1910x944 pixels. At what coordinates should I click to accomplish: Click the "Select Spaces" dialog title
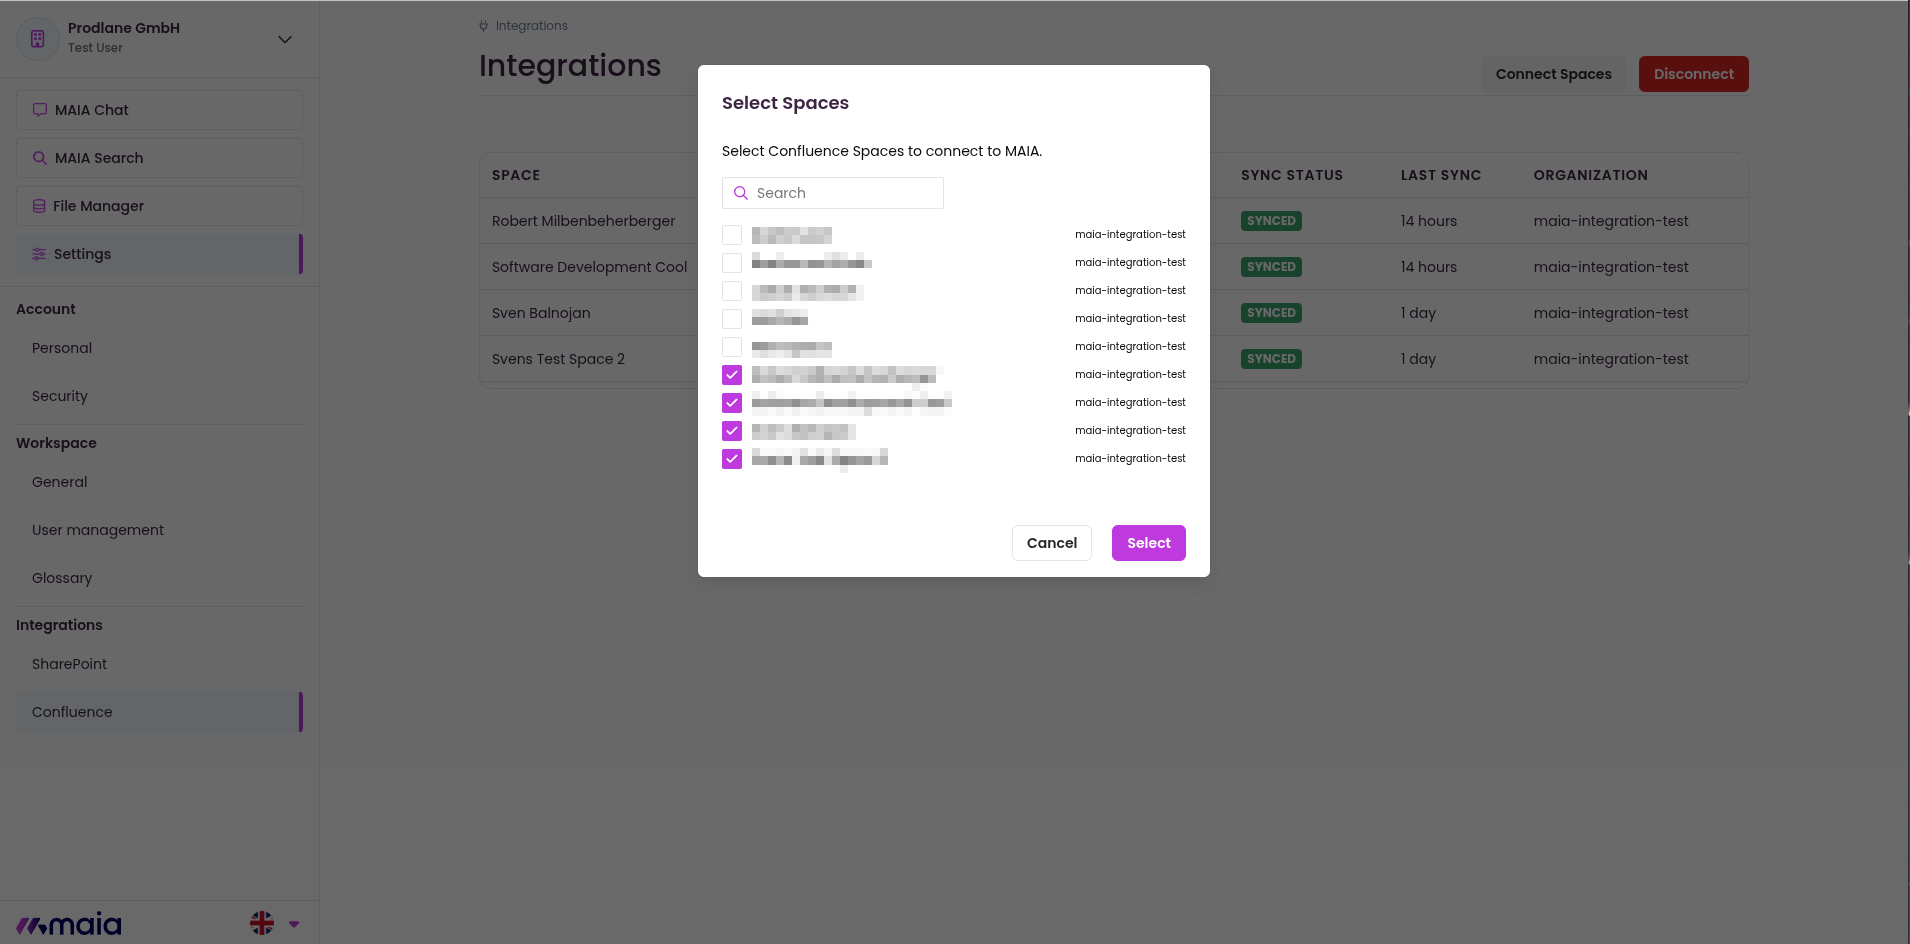(785, 103)
